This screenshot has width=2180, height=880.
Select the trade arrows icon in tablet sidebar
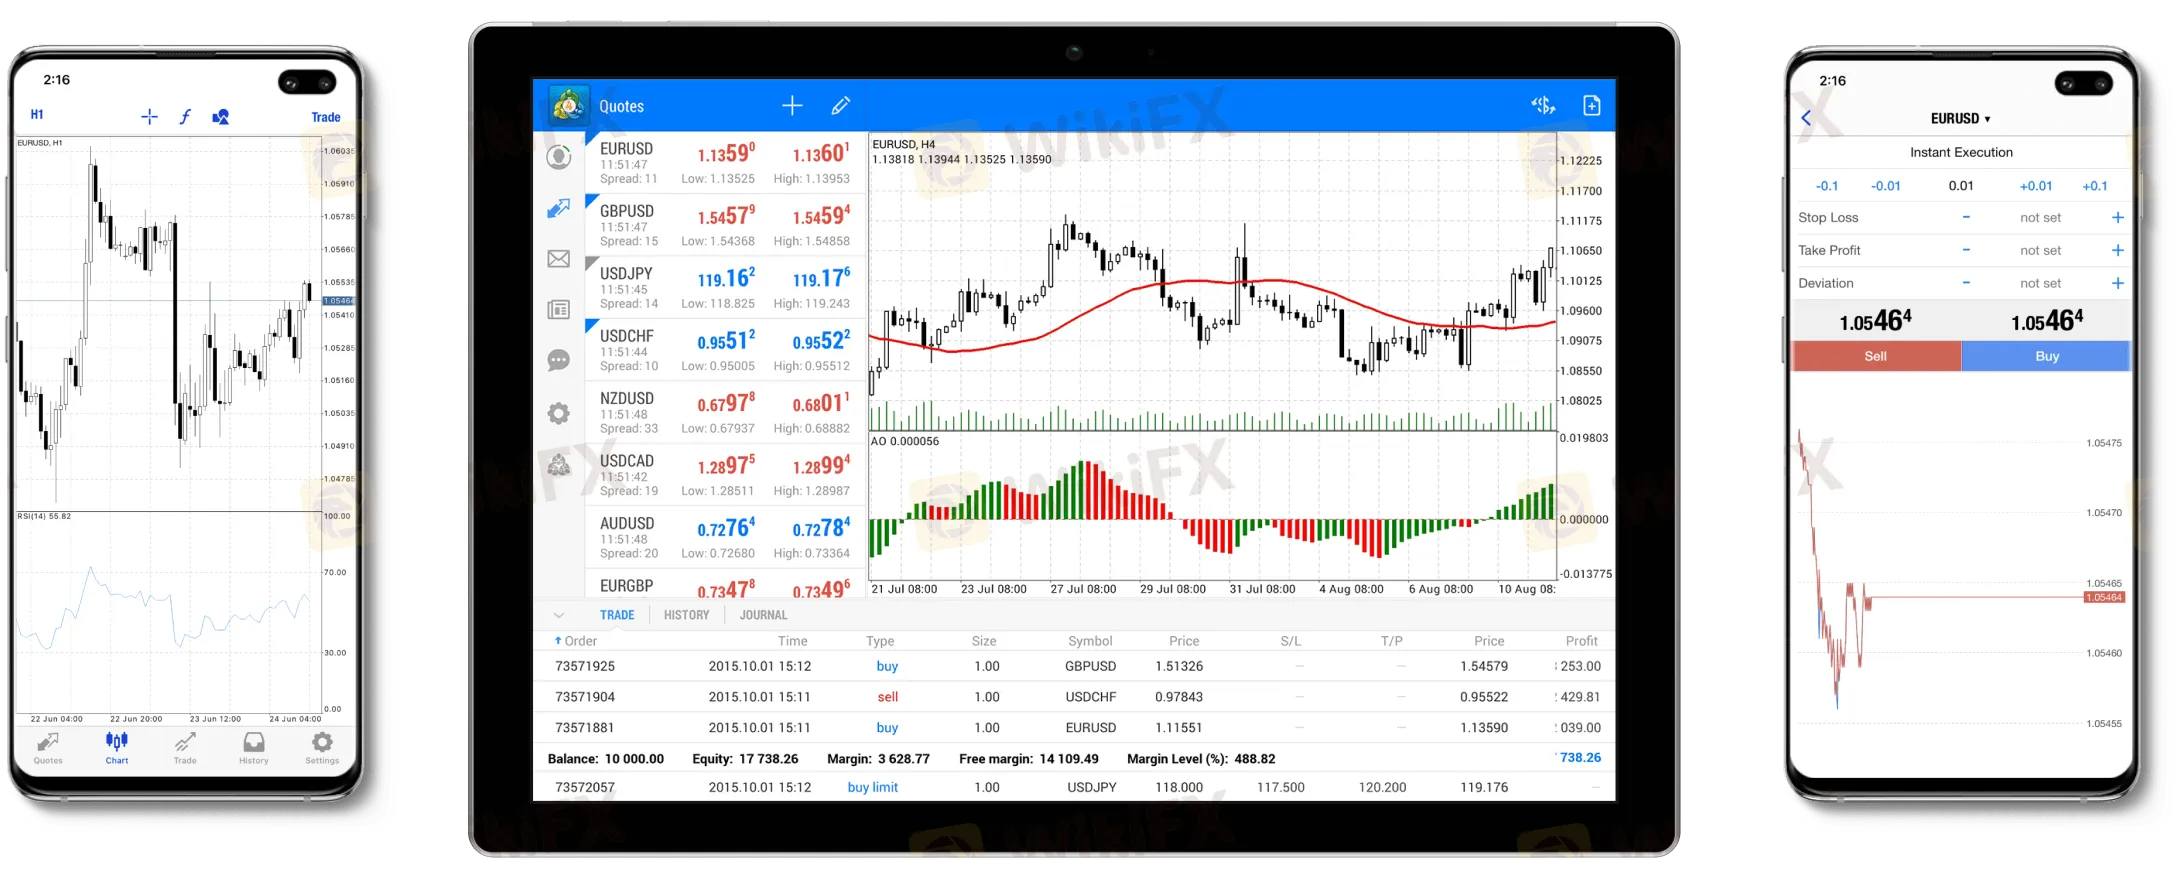559,209
